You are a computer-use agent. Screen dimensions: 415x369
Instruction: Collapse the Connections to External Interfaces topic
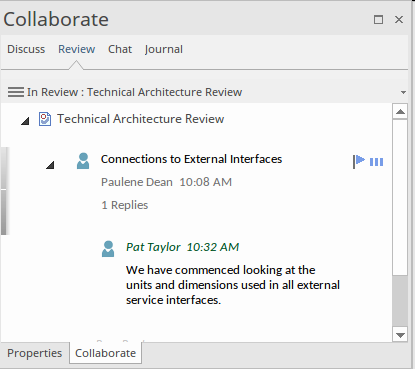(x=50, y=165)
